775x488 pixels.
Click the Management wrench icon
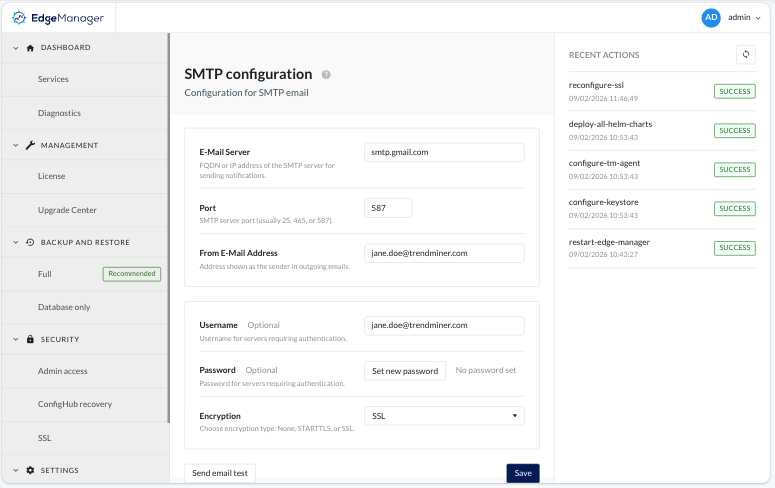click(30, 145)
